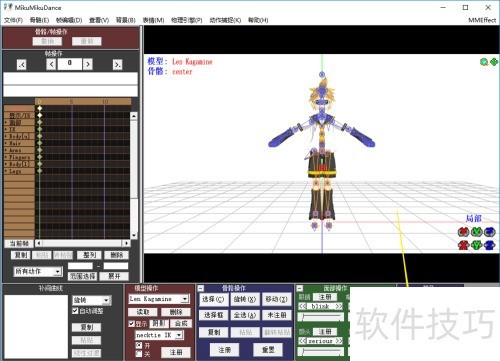The image size is (500, 361).
Task: Toggle the 局部 local axis mode label
Action: click(474, 219)
